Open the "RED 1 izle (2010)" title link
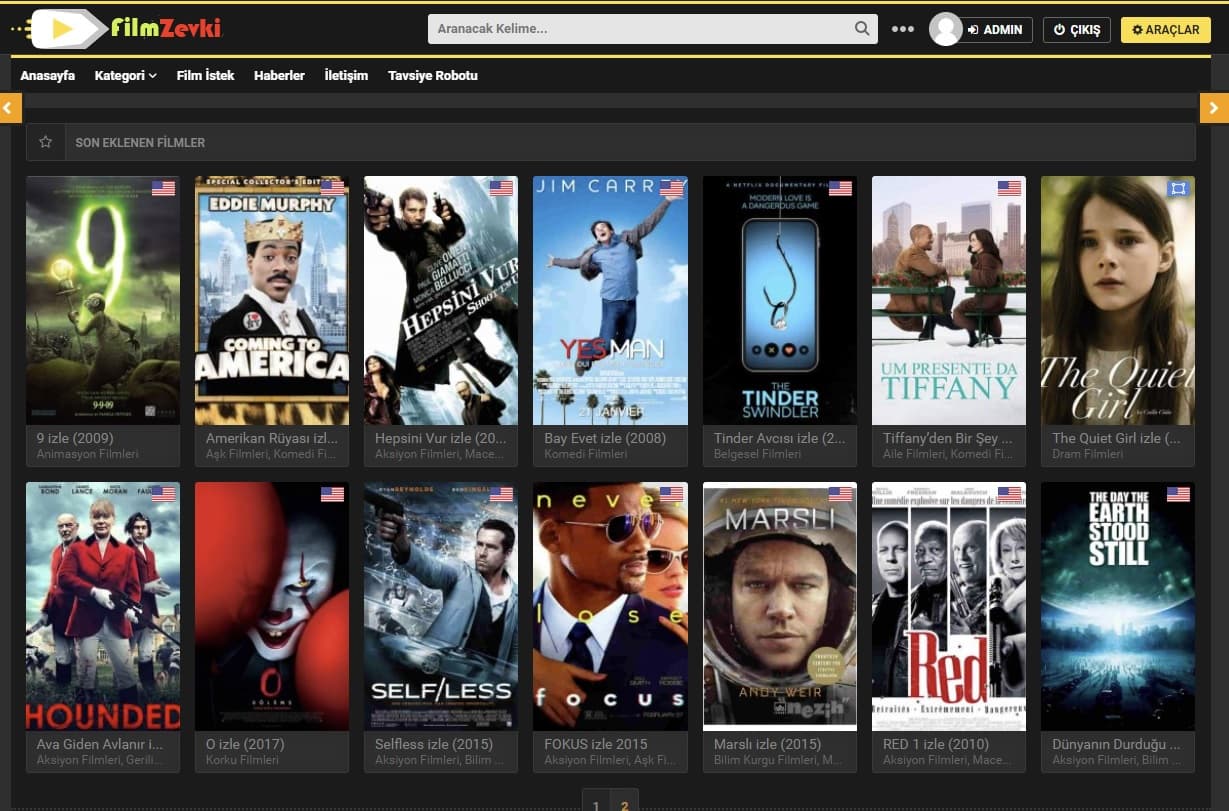 936,744
